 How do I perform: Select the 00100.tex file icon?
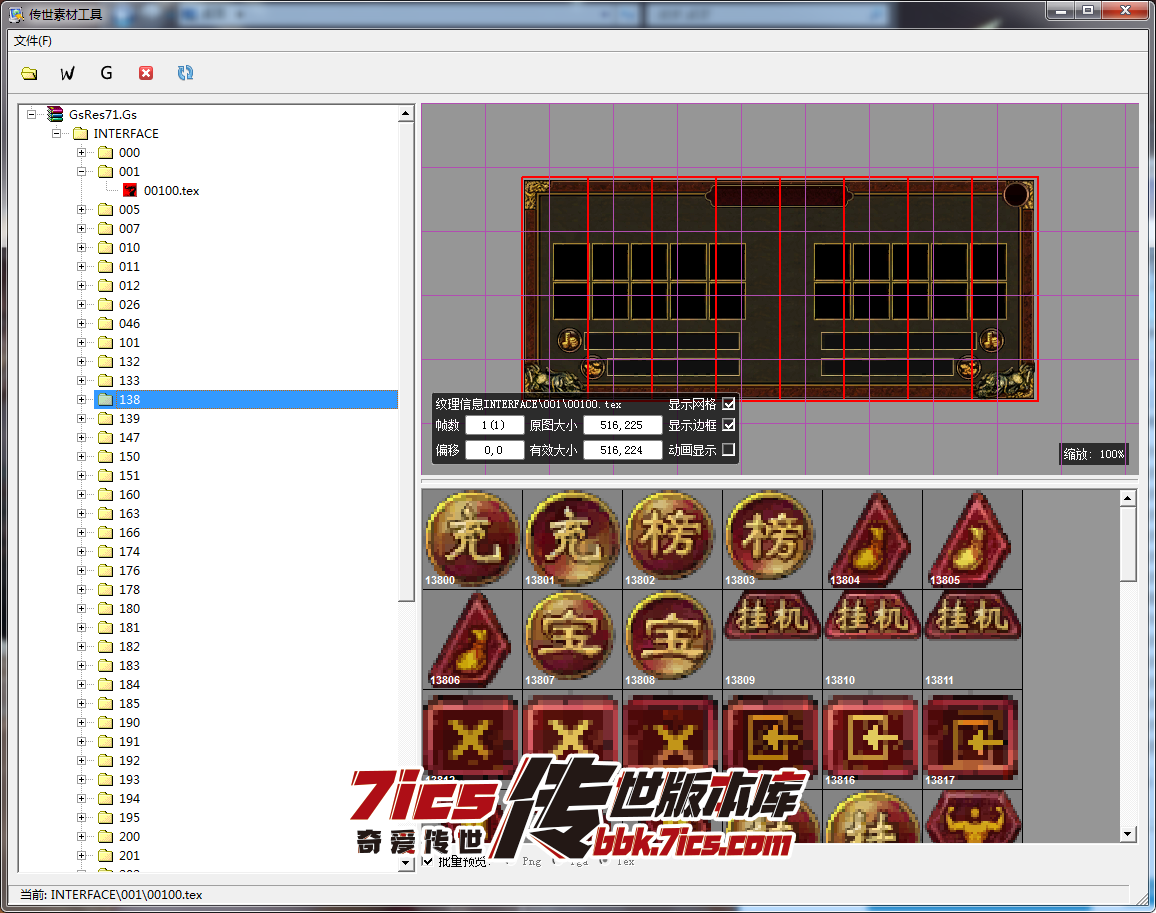(130, 190)
